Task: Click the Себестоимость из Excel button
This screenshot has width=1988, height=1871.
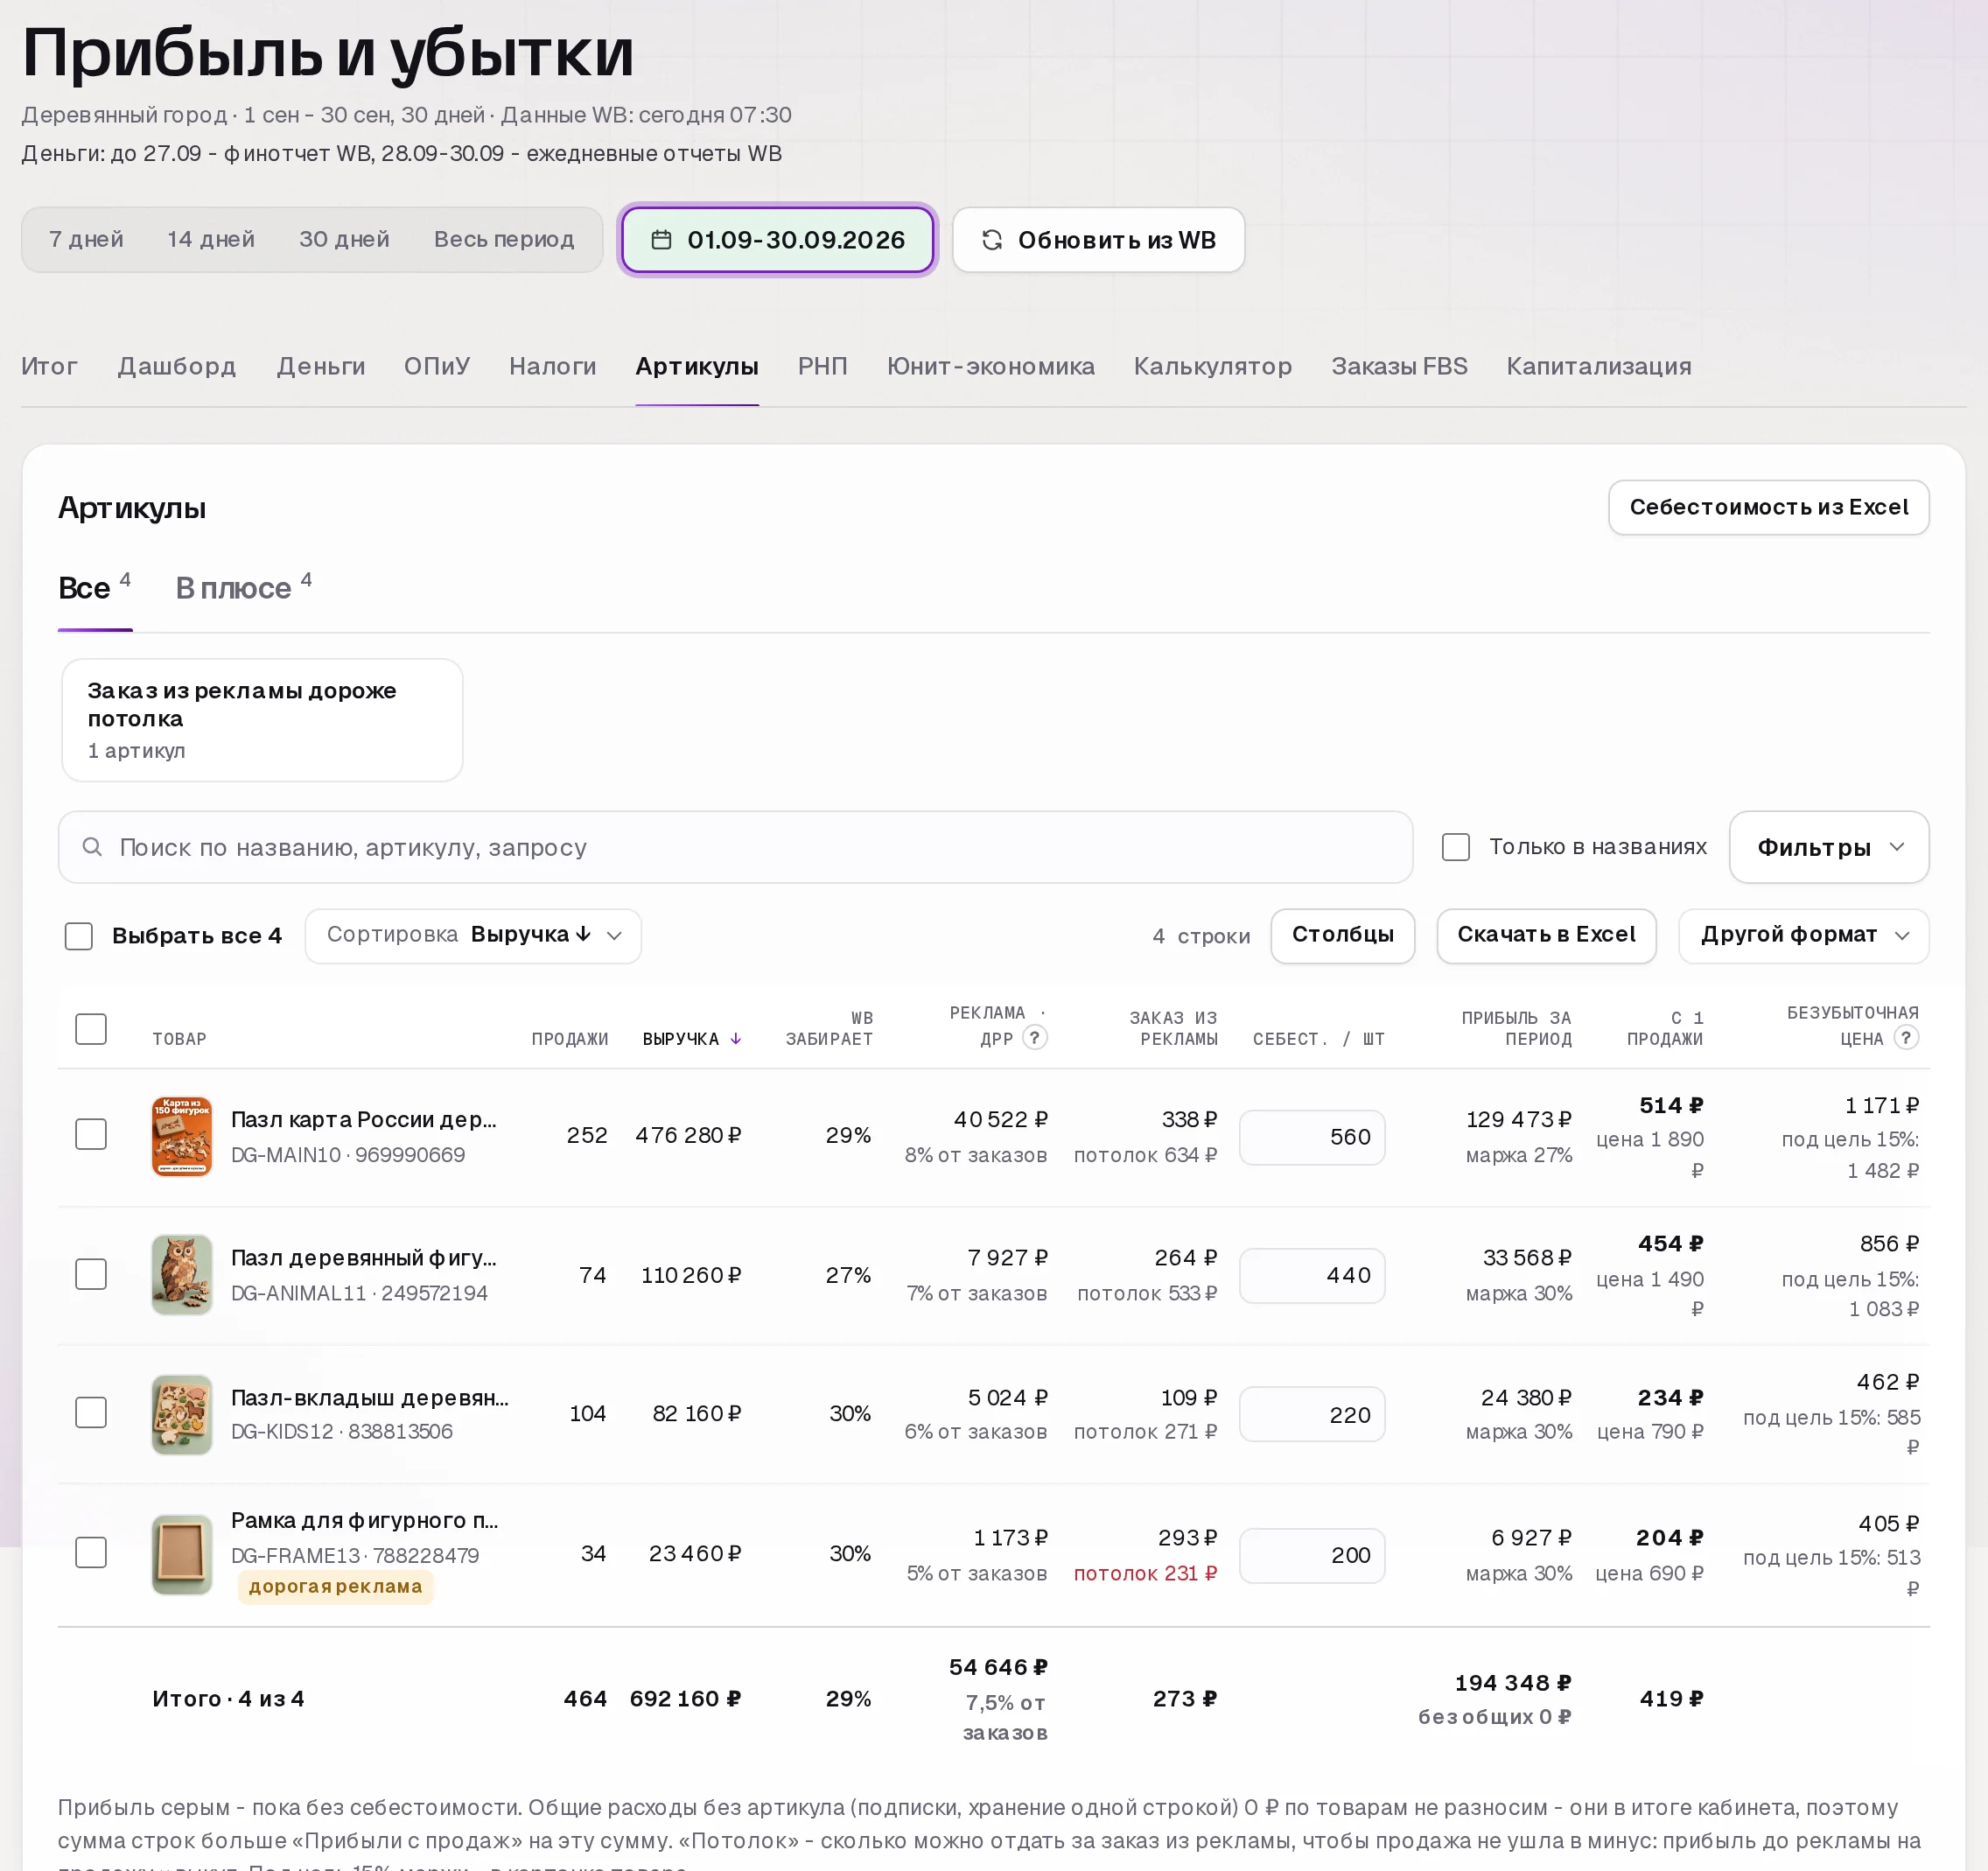Action: [1768, 507]
